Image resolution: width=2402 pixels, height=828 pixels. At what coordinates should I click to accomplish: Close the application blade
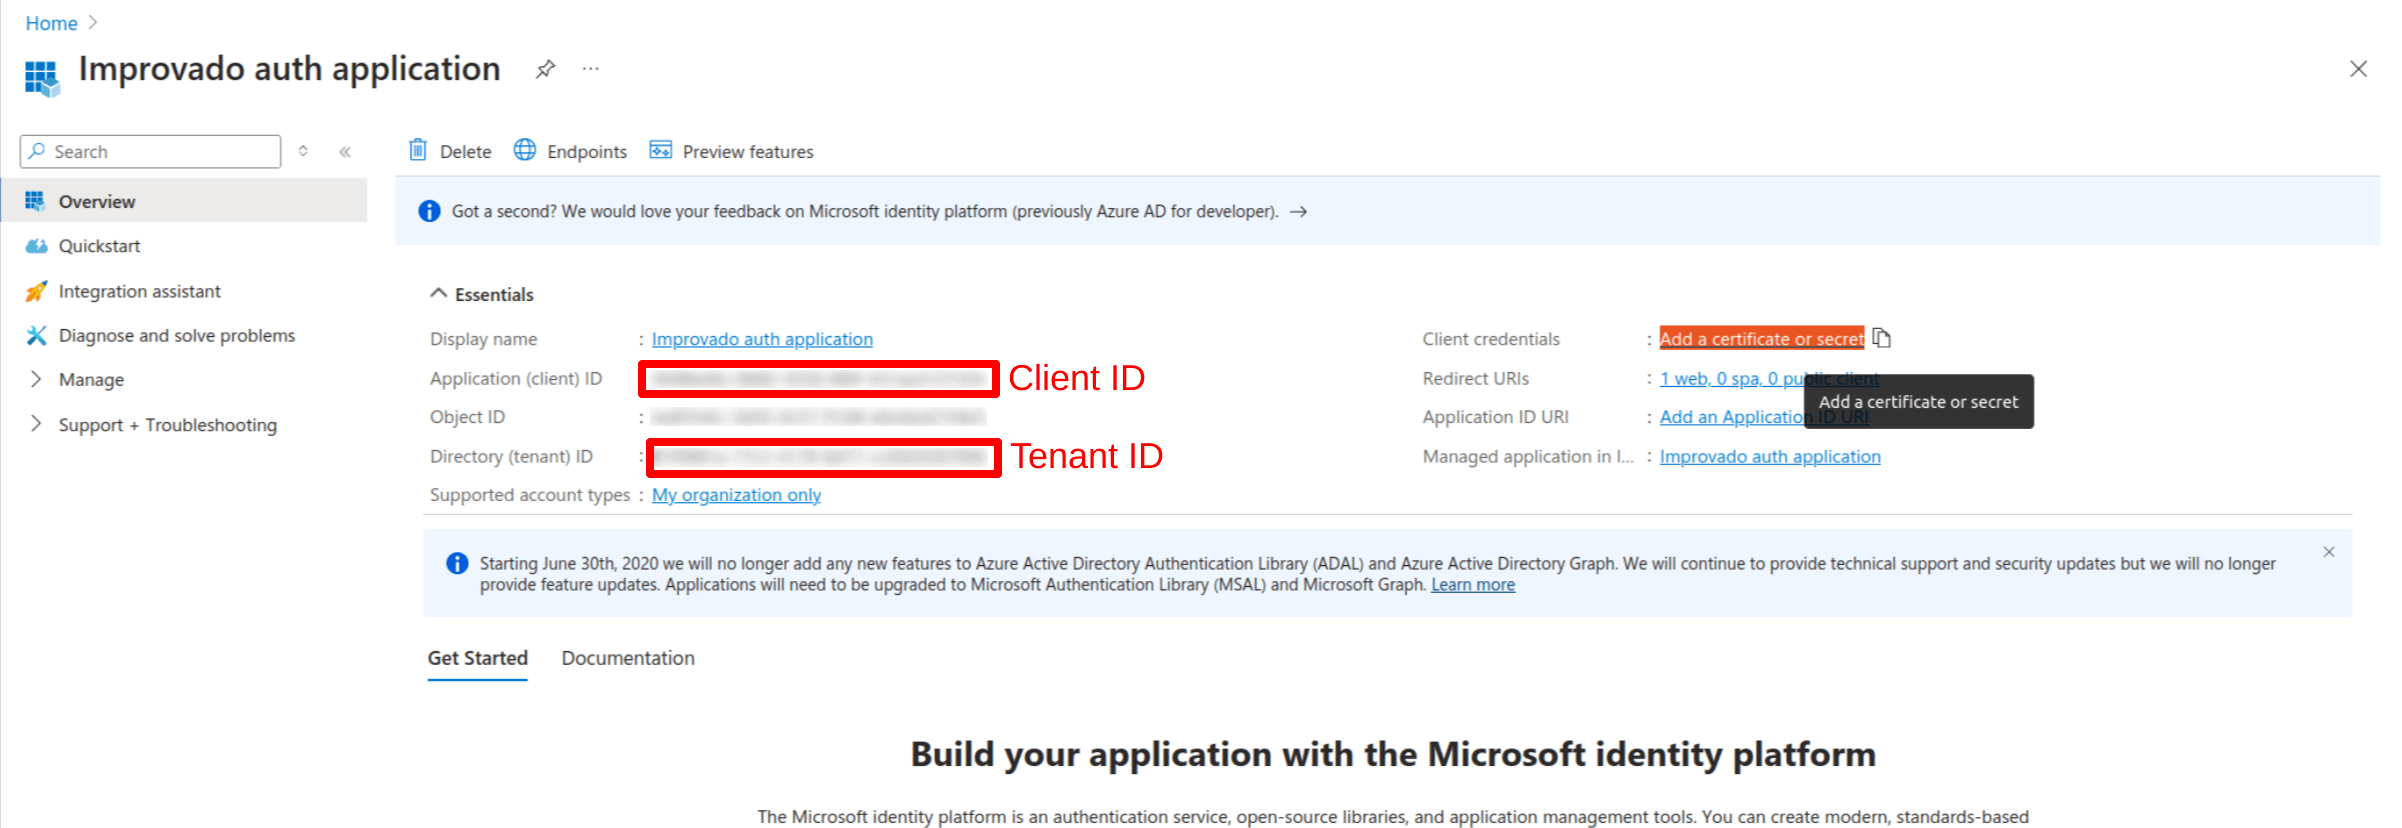[x=2358, y=69]
